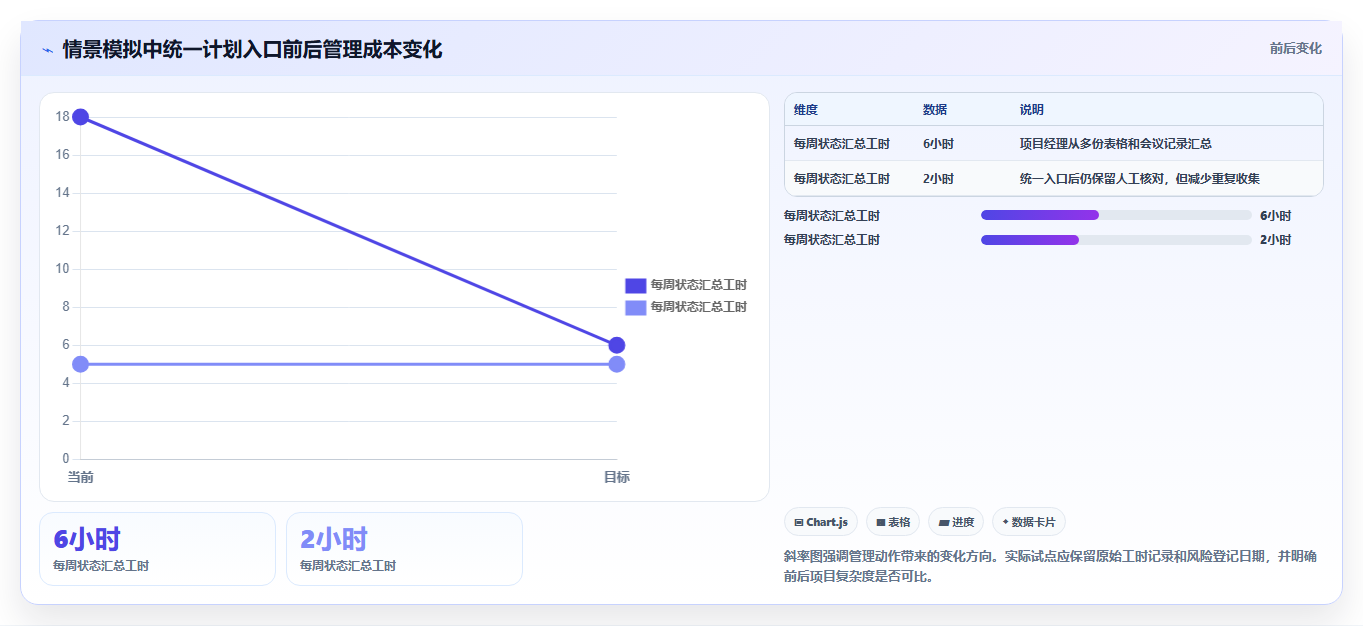
Task: Open the 2小时 summary card below the chart
Action: [404, 549]
